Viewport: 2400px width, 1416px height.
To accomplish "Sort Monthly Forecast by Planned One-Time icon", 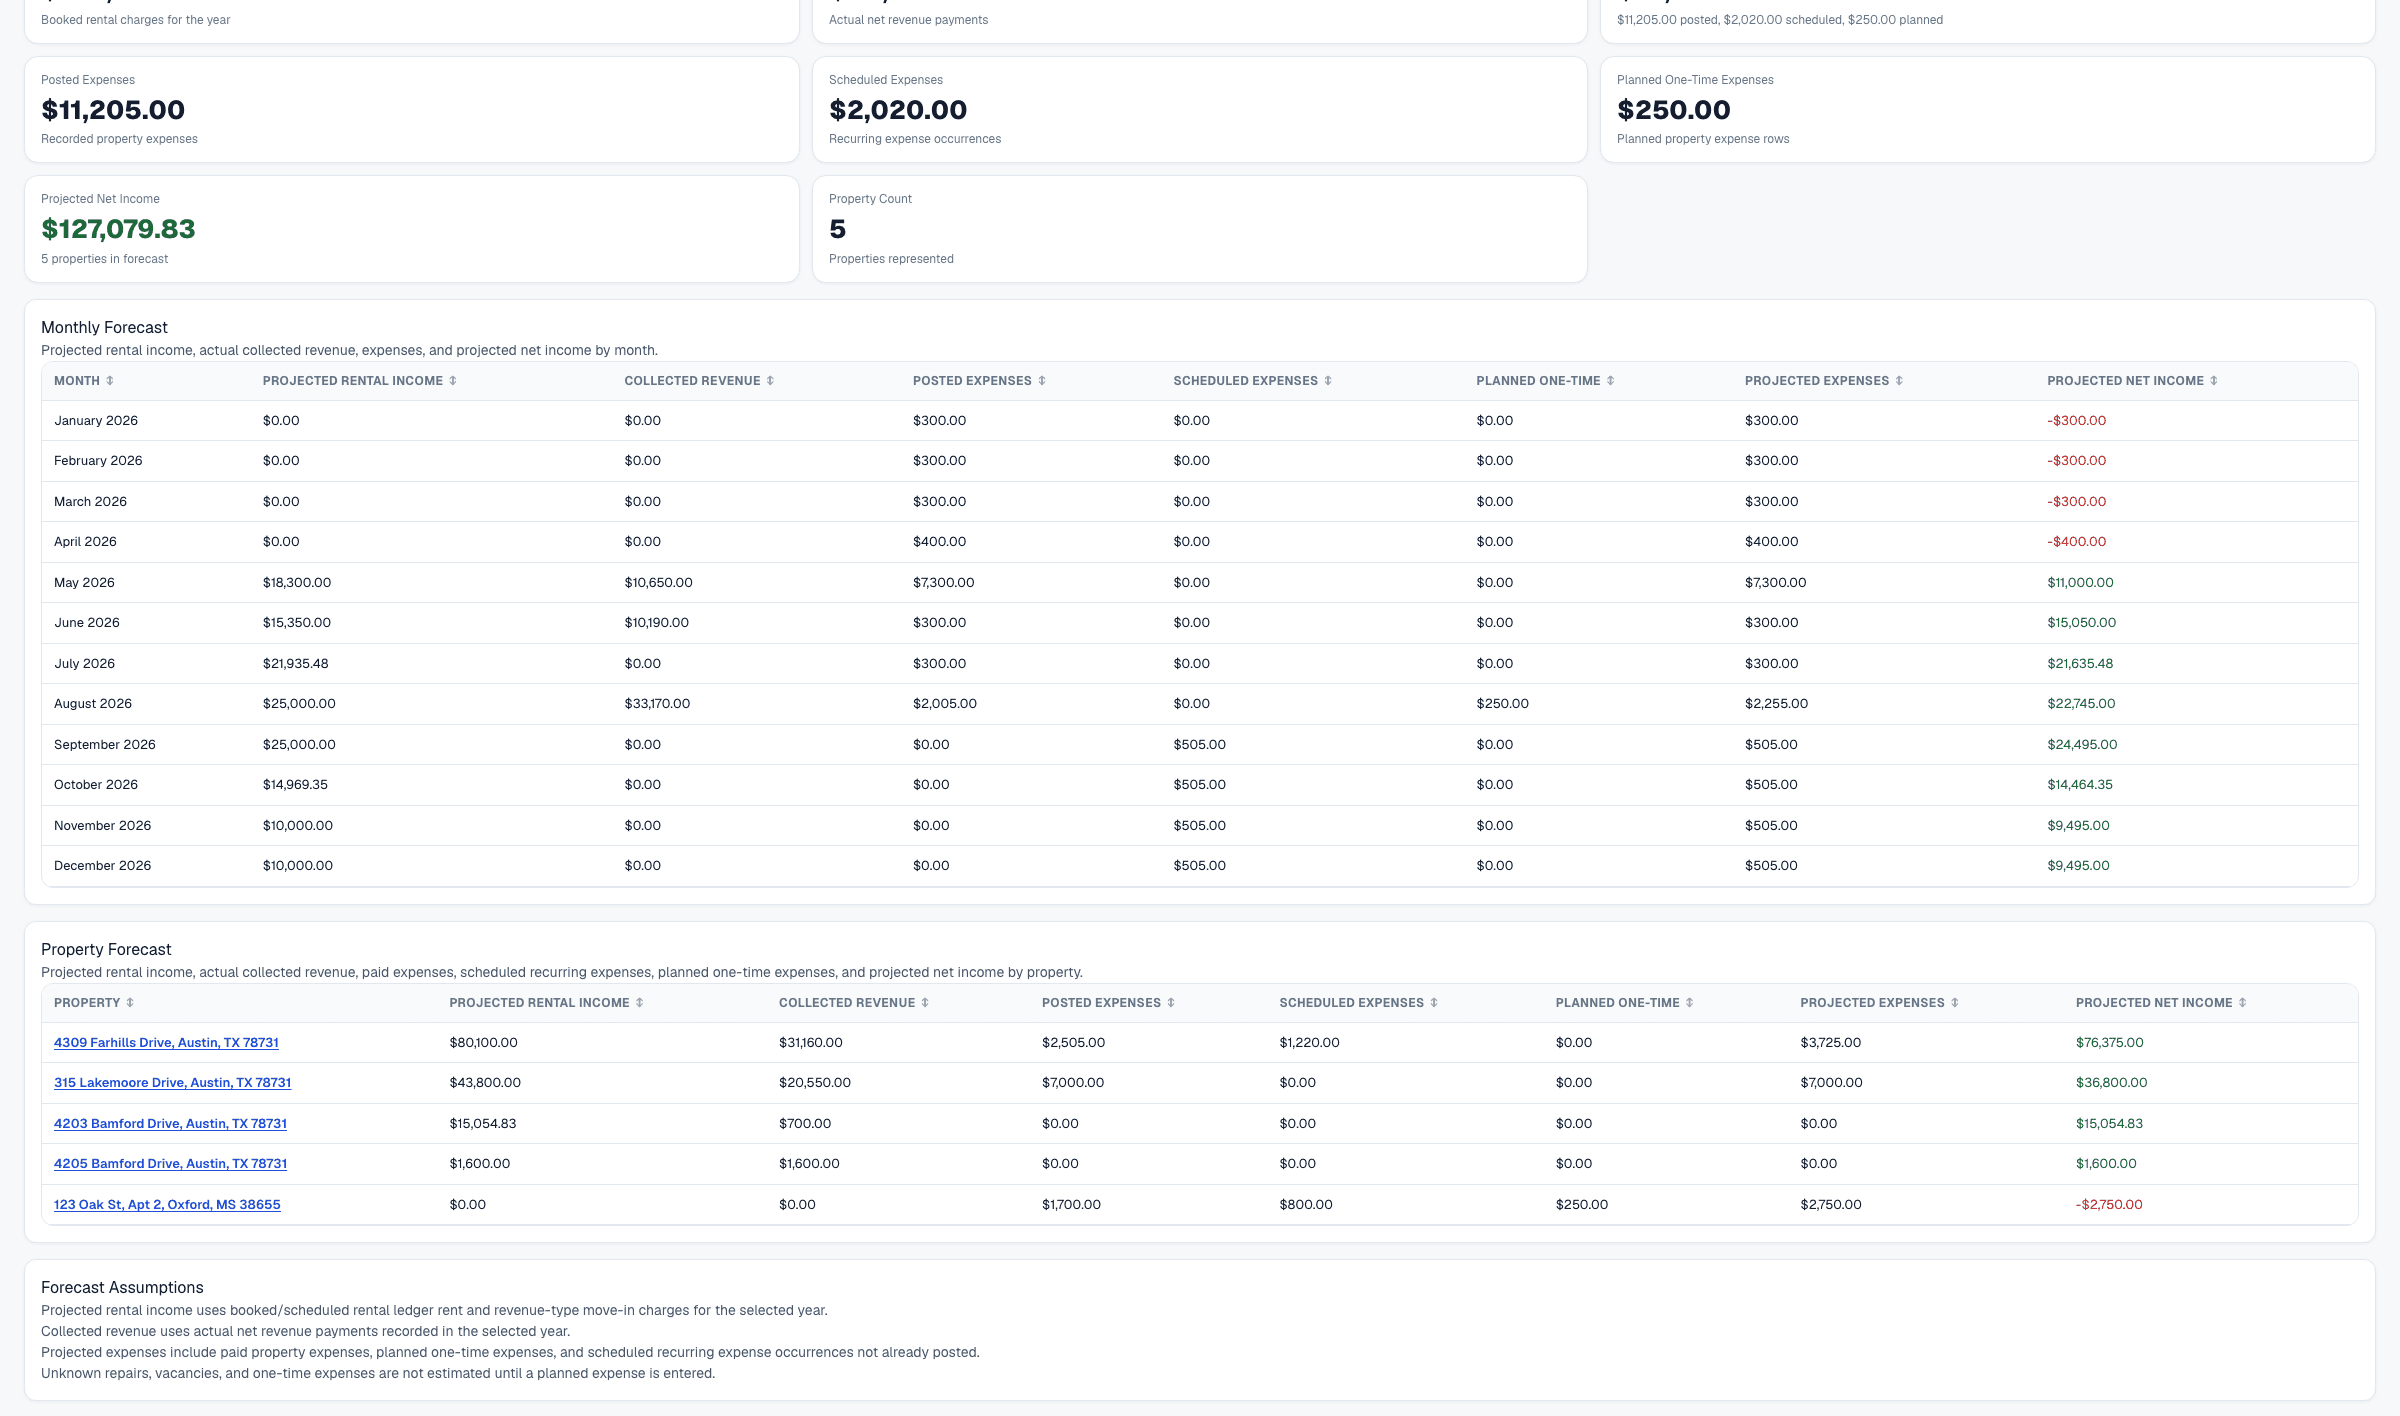I will point(1610,381).
